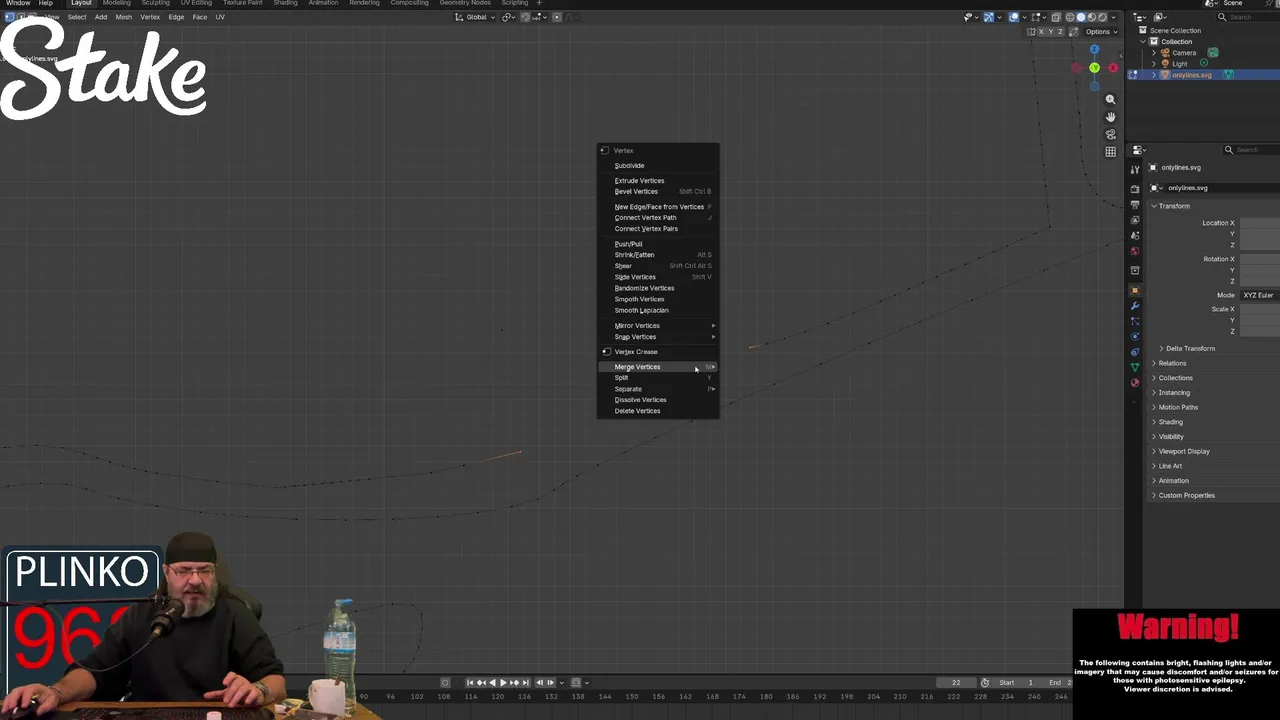
Task: Select rendered viewport shading
Action: [x=1102, y=17]
